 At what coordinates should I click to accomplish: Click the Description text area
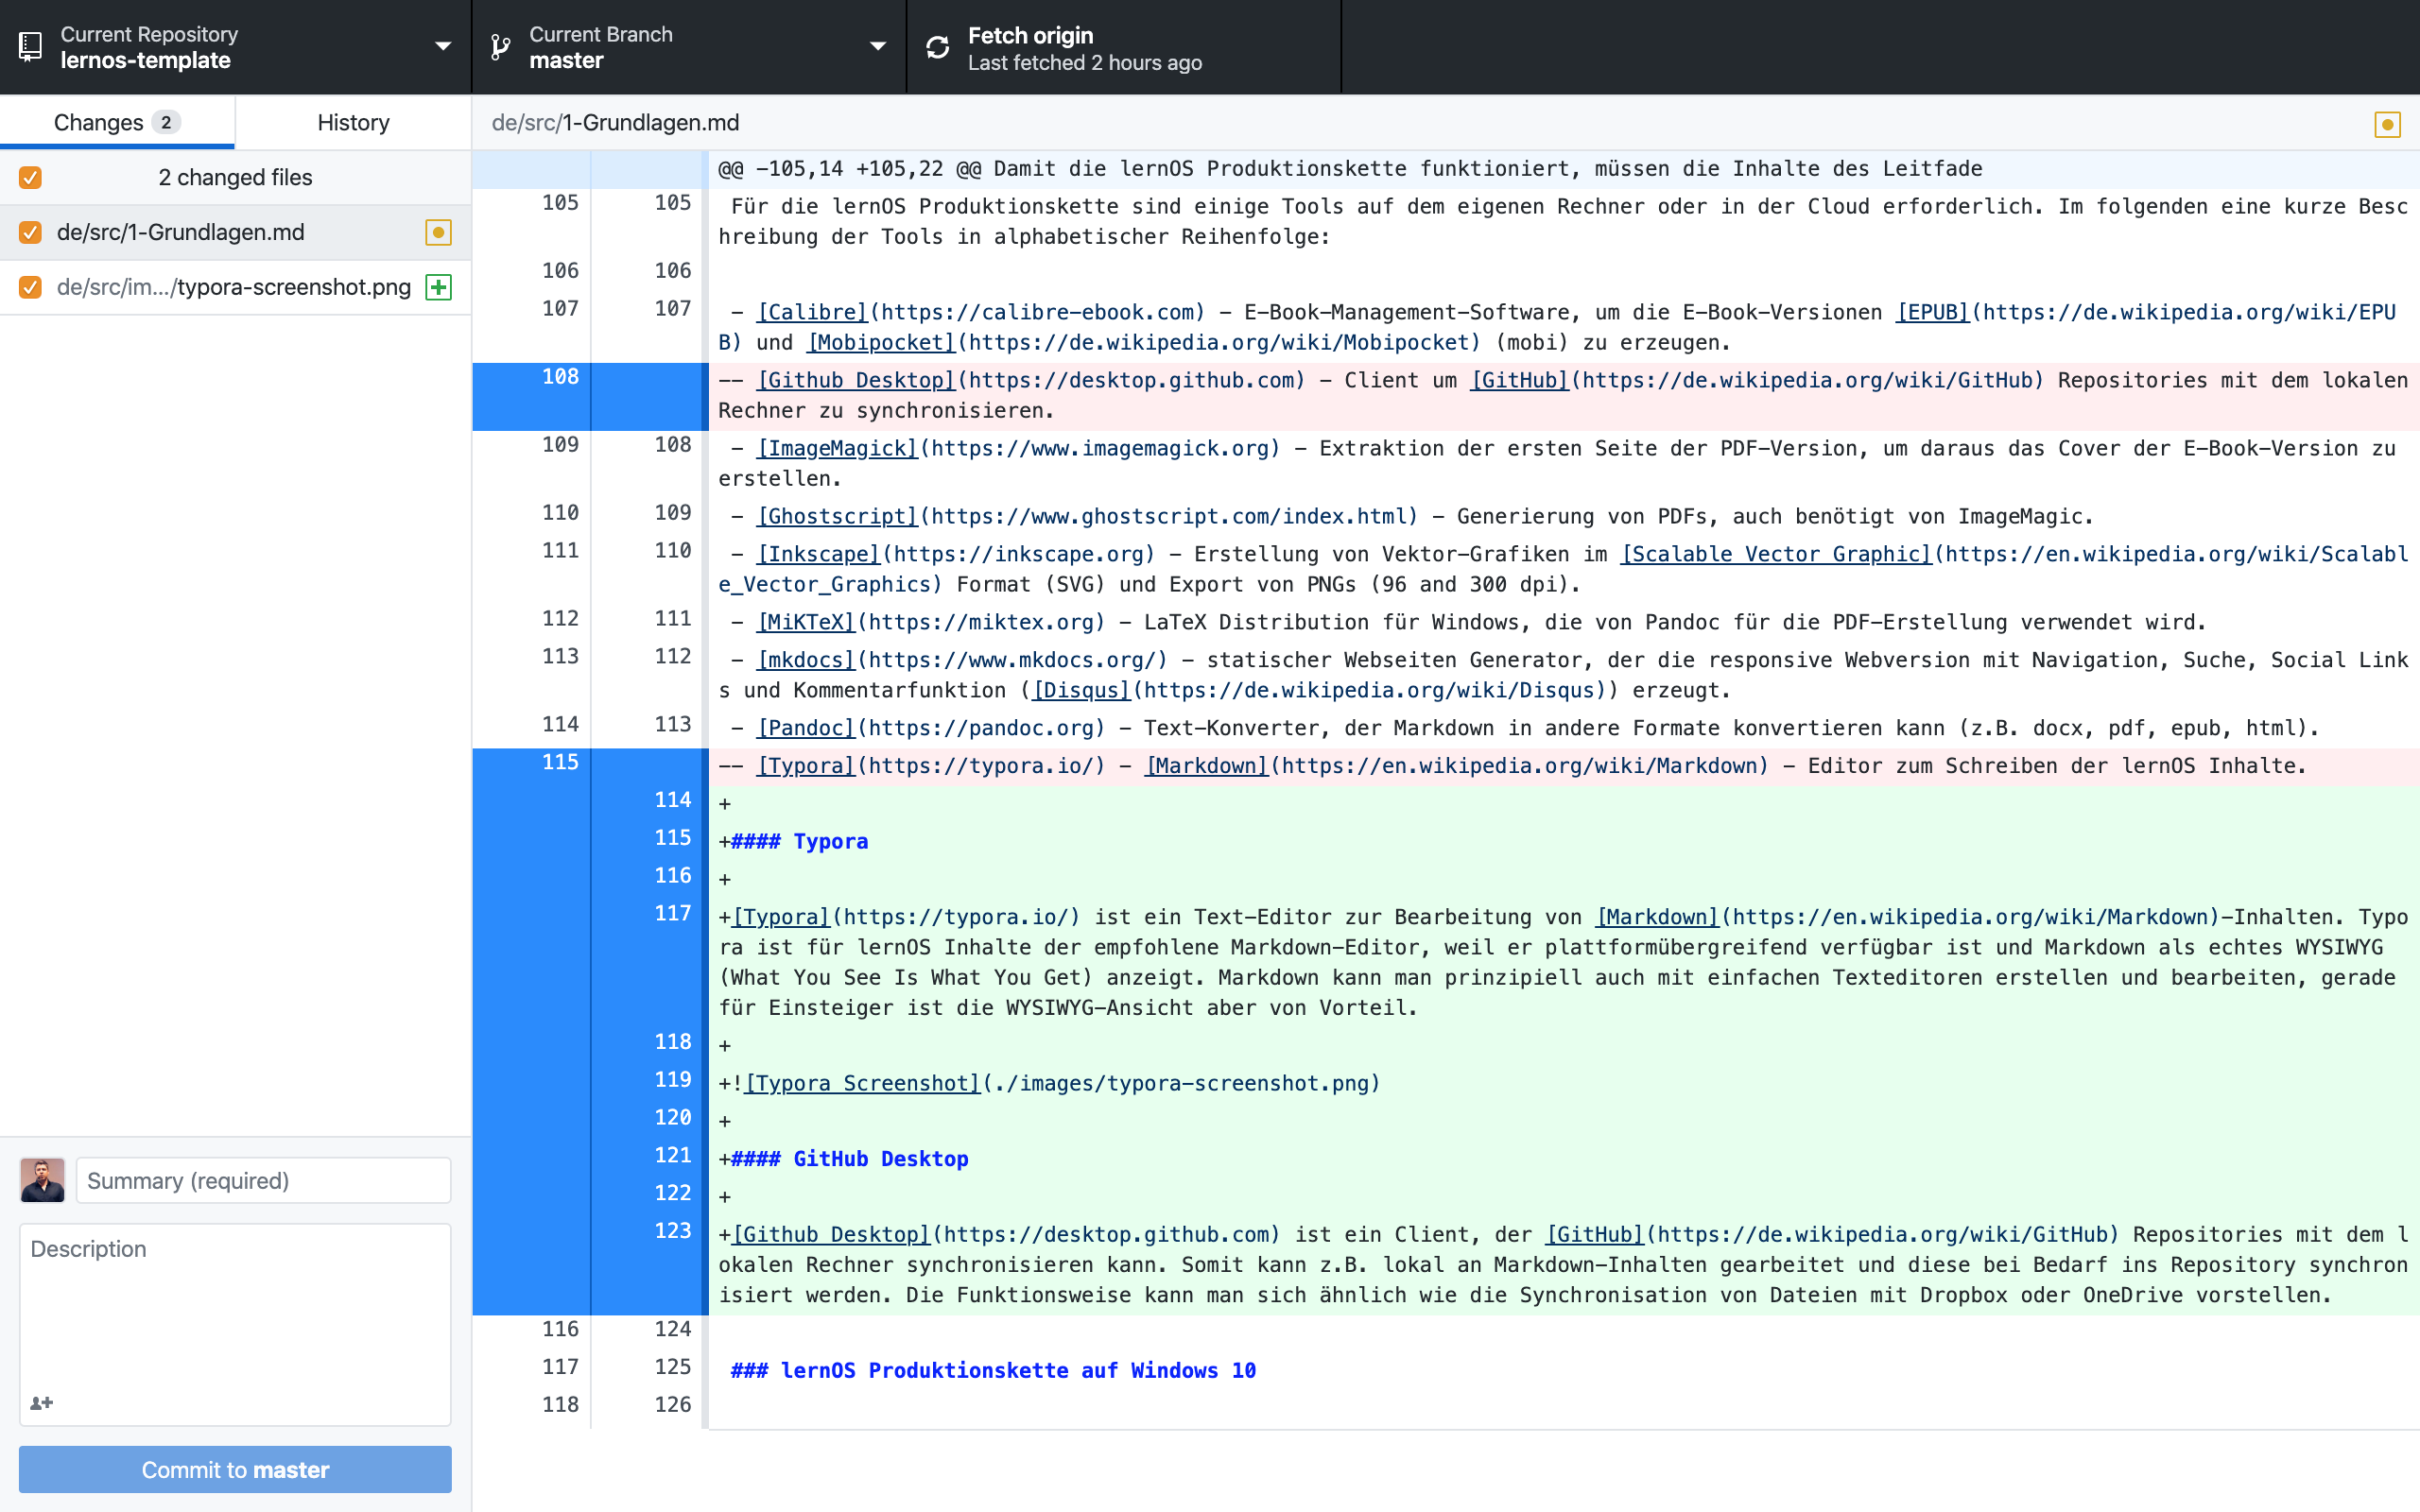235,1324
